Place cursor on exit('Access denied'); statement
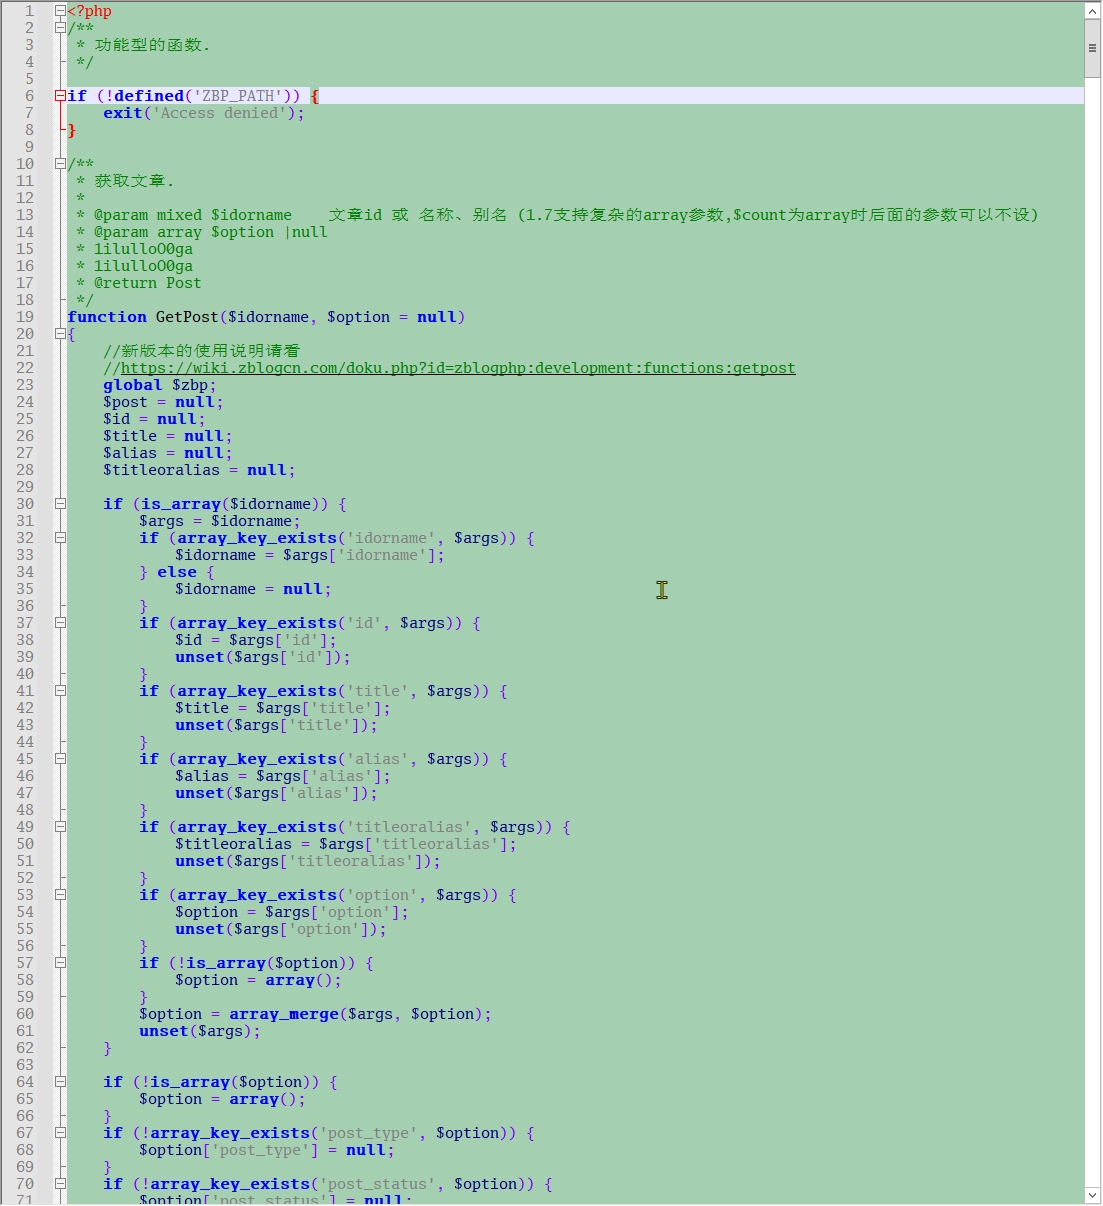The image size is (1103, 1206). coord(203,113)
